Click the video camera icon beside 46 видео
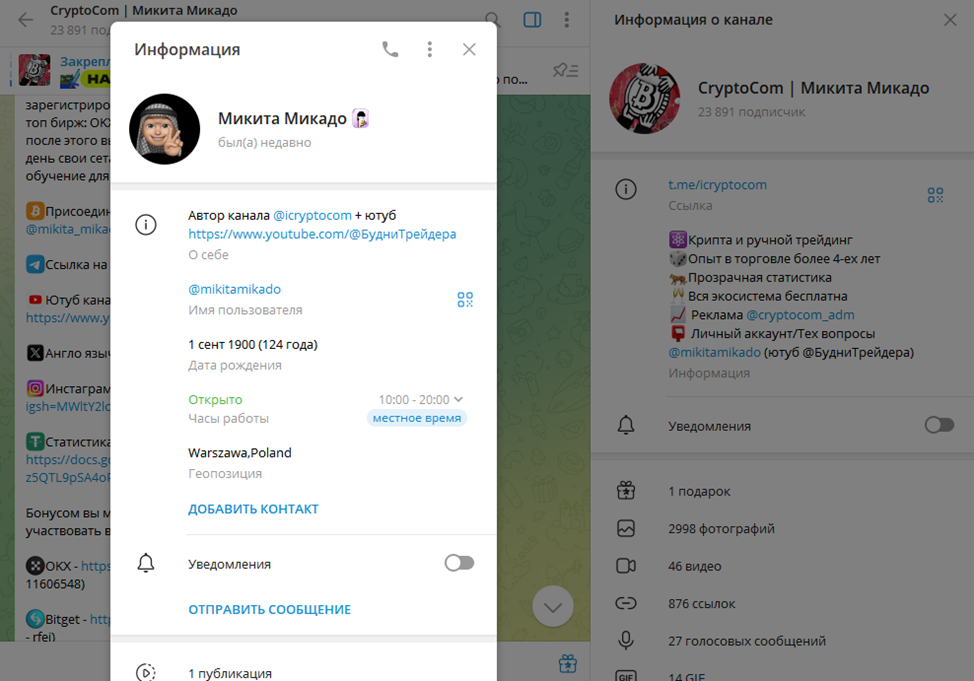The height and width of the screenshot is (681, 974). (626, 565)
